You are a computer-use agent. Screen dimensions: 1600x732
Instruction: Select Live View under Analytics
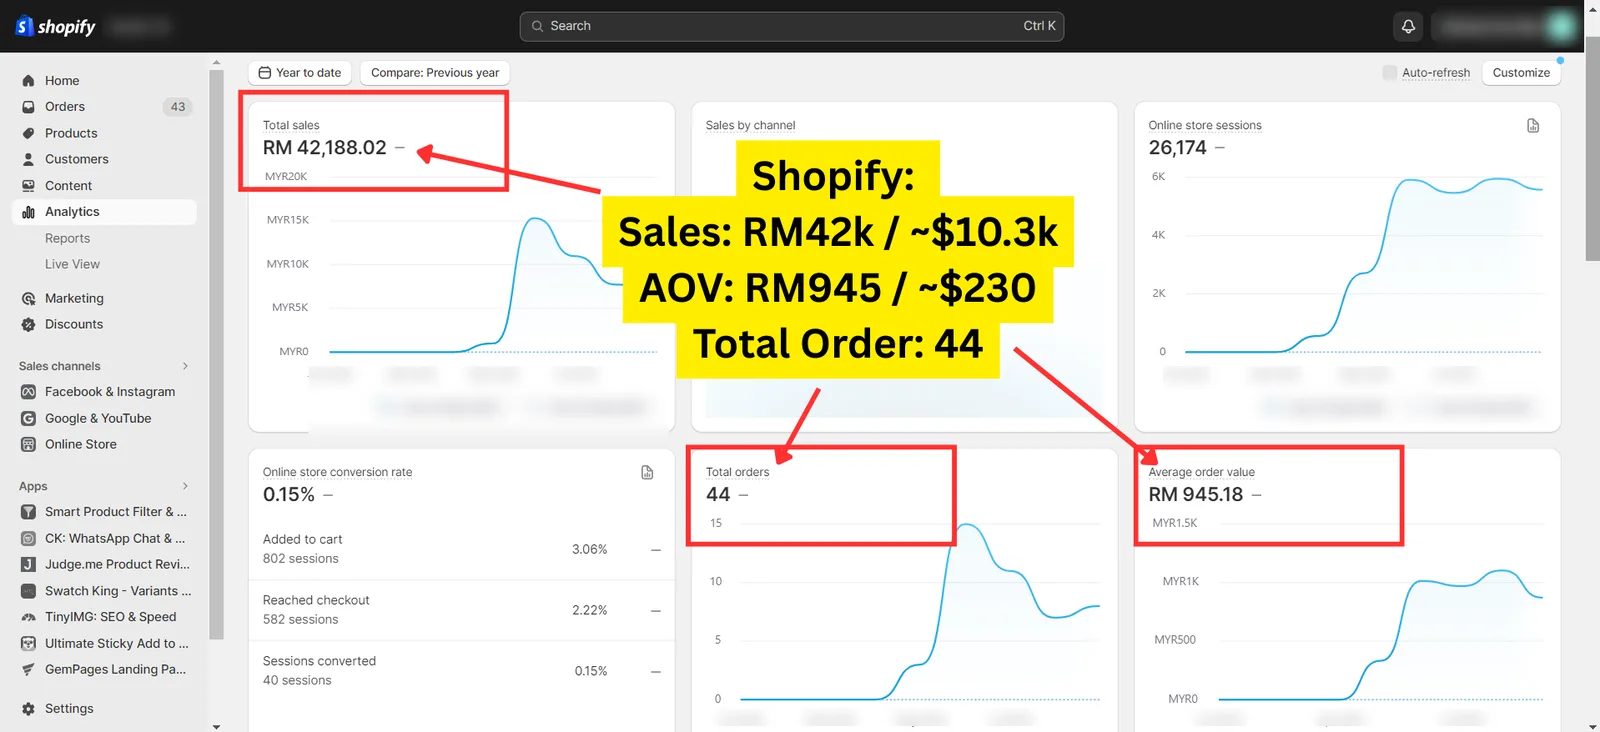(x=72, y=264)
